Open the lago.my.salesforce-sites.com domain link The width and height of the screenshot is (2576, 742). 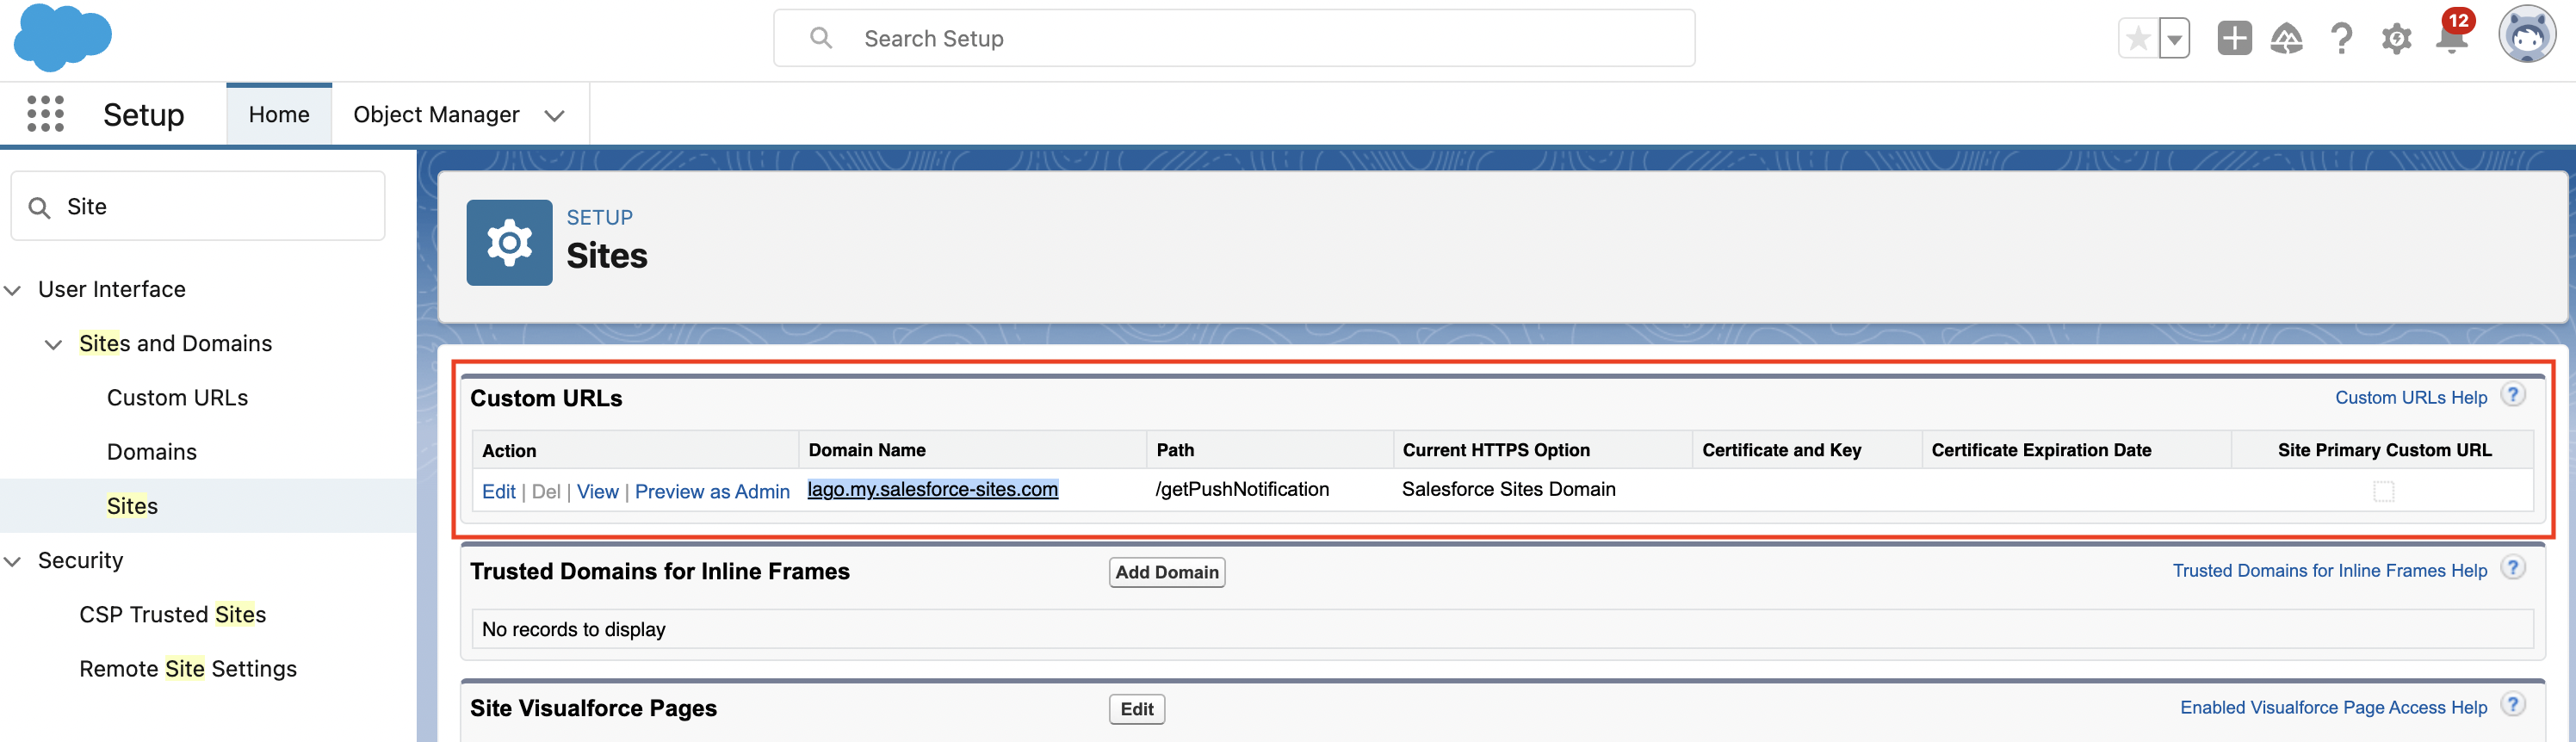coord(932,489)
